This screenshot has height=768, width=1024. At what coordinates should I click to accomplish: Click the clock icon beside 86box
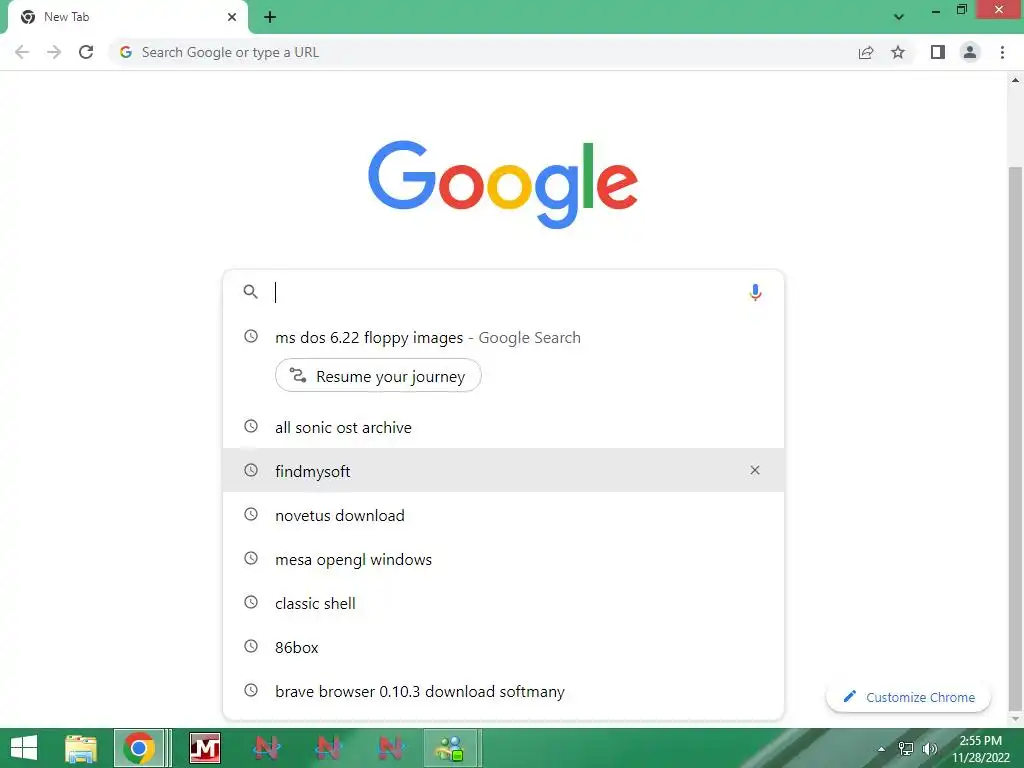pos(251,646)
